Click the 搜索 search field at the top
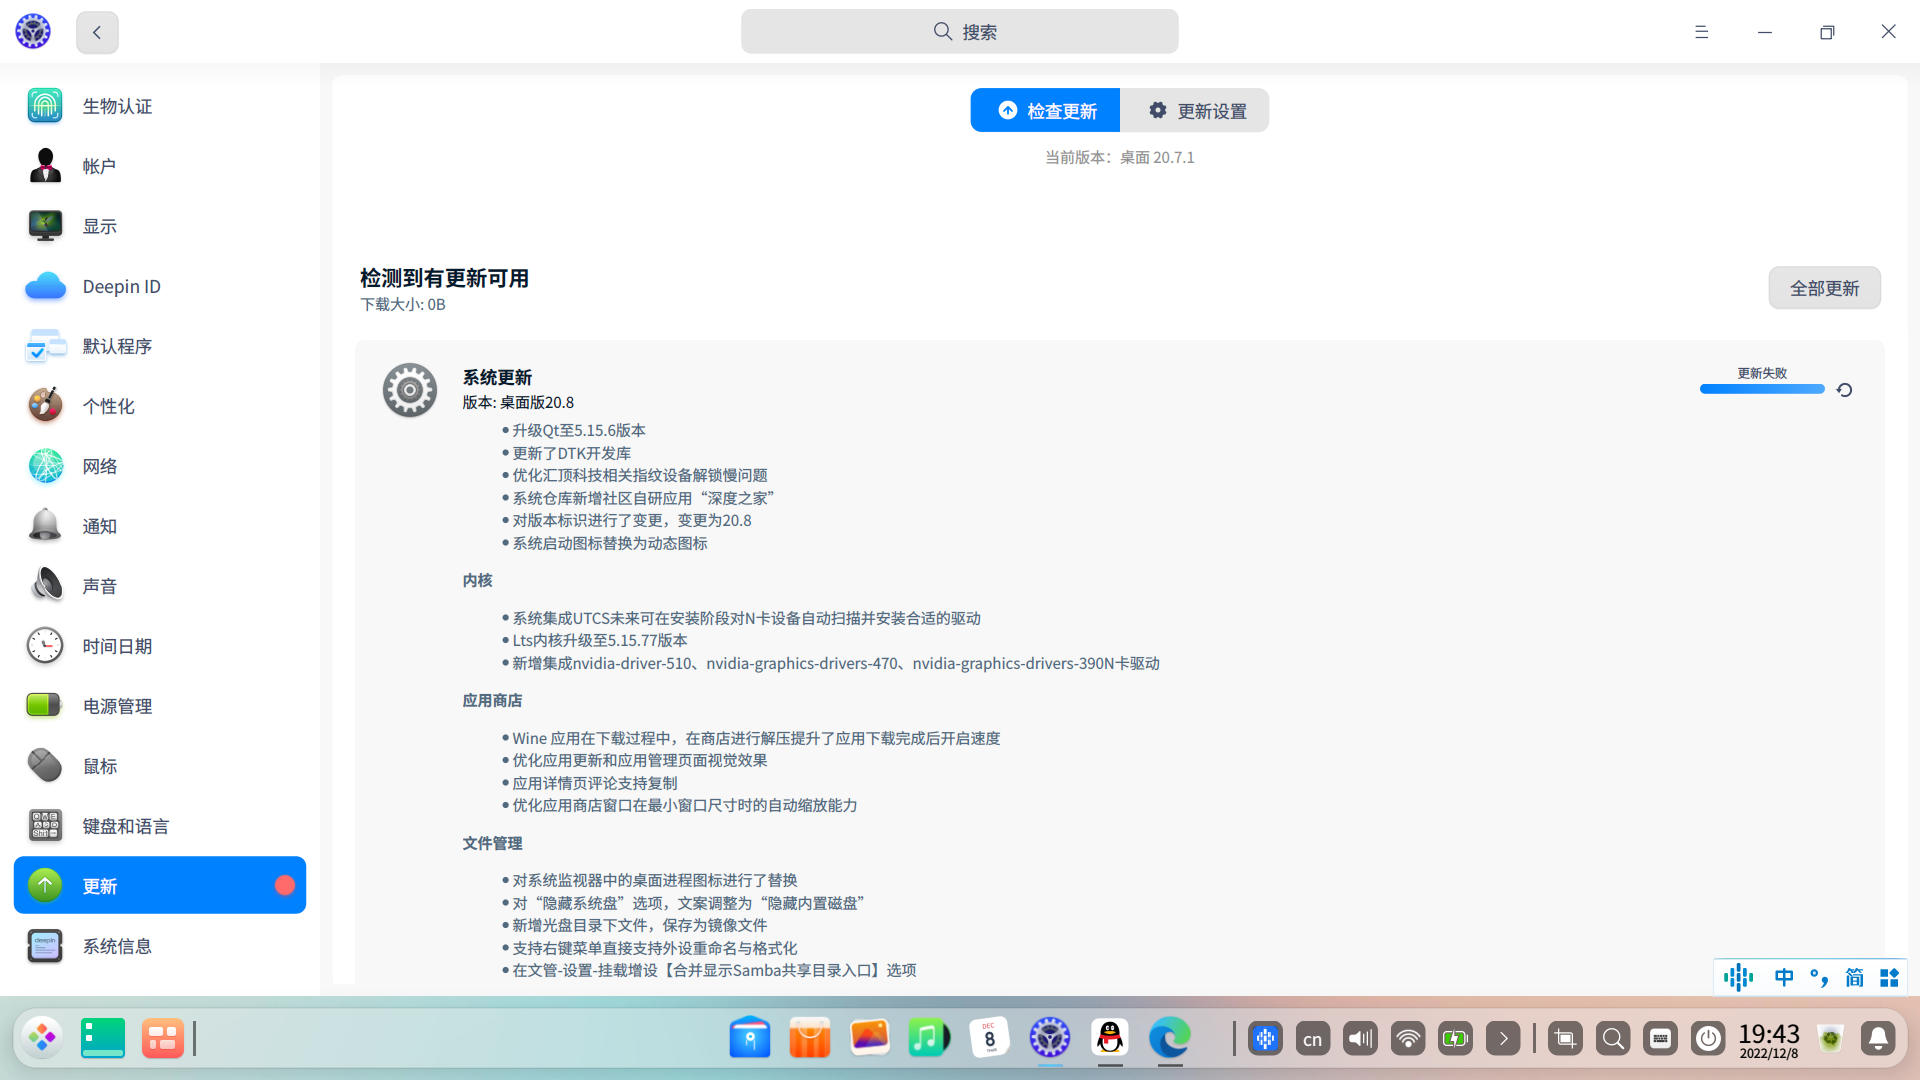The height and width of the screenshot is (1080, 1920). pos(959,31)
